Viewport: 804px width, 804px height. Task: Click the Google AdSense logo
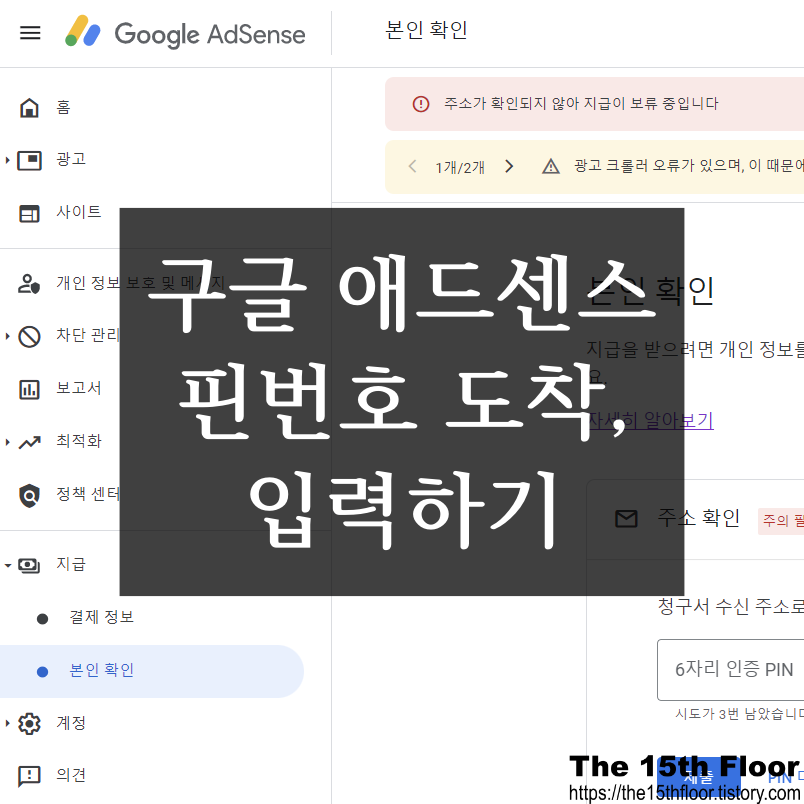pyautogui.click(x=185, y=32)
